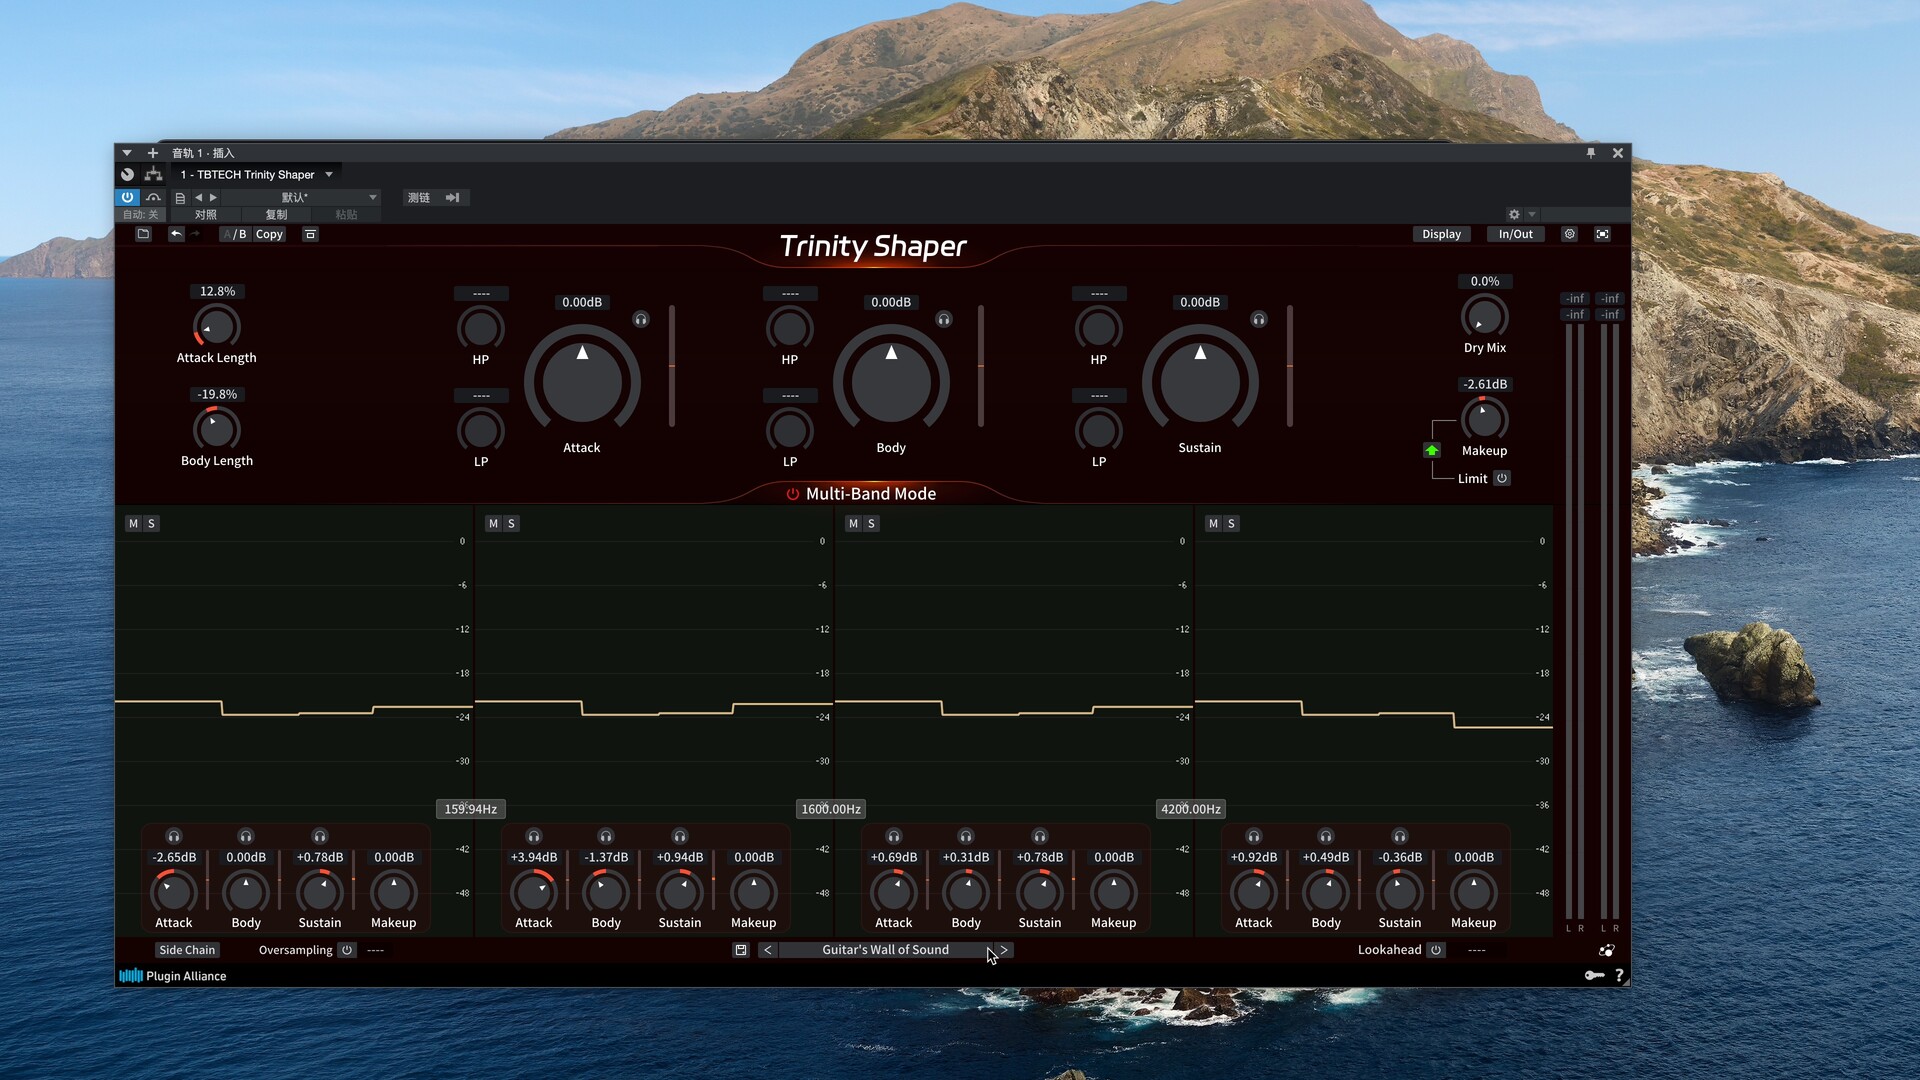Click the undo arrow icon
Viewport: 1920px width, 1080px height.
tap(176, 234)
